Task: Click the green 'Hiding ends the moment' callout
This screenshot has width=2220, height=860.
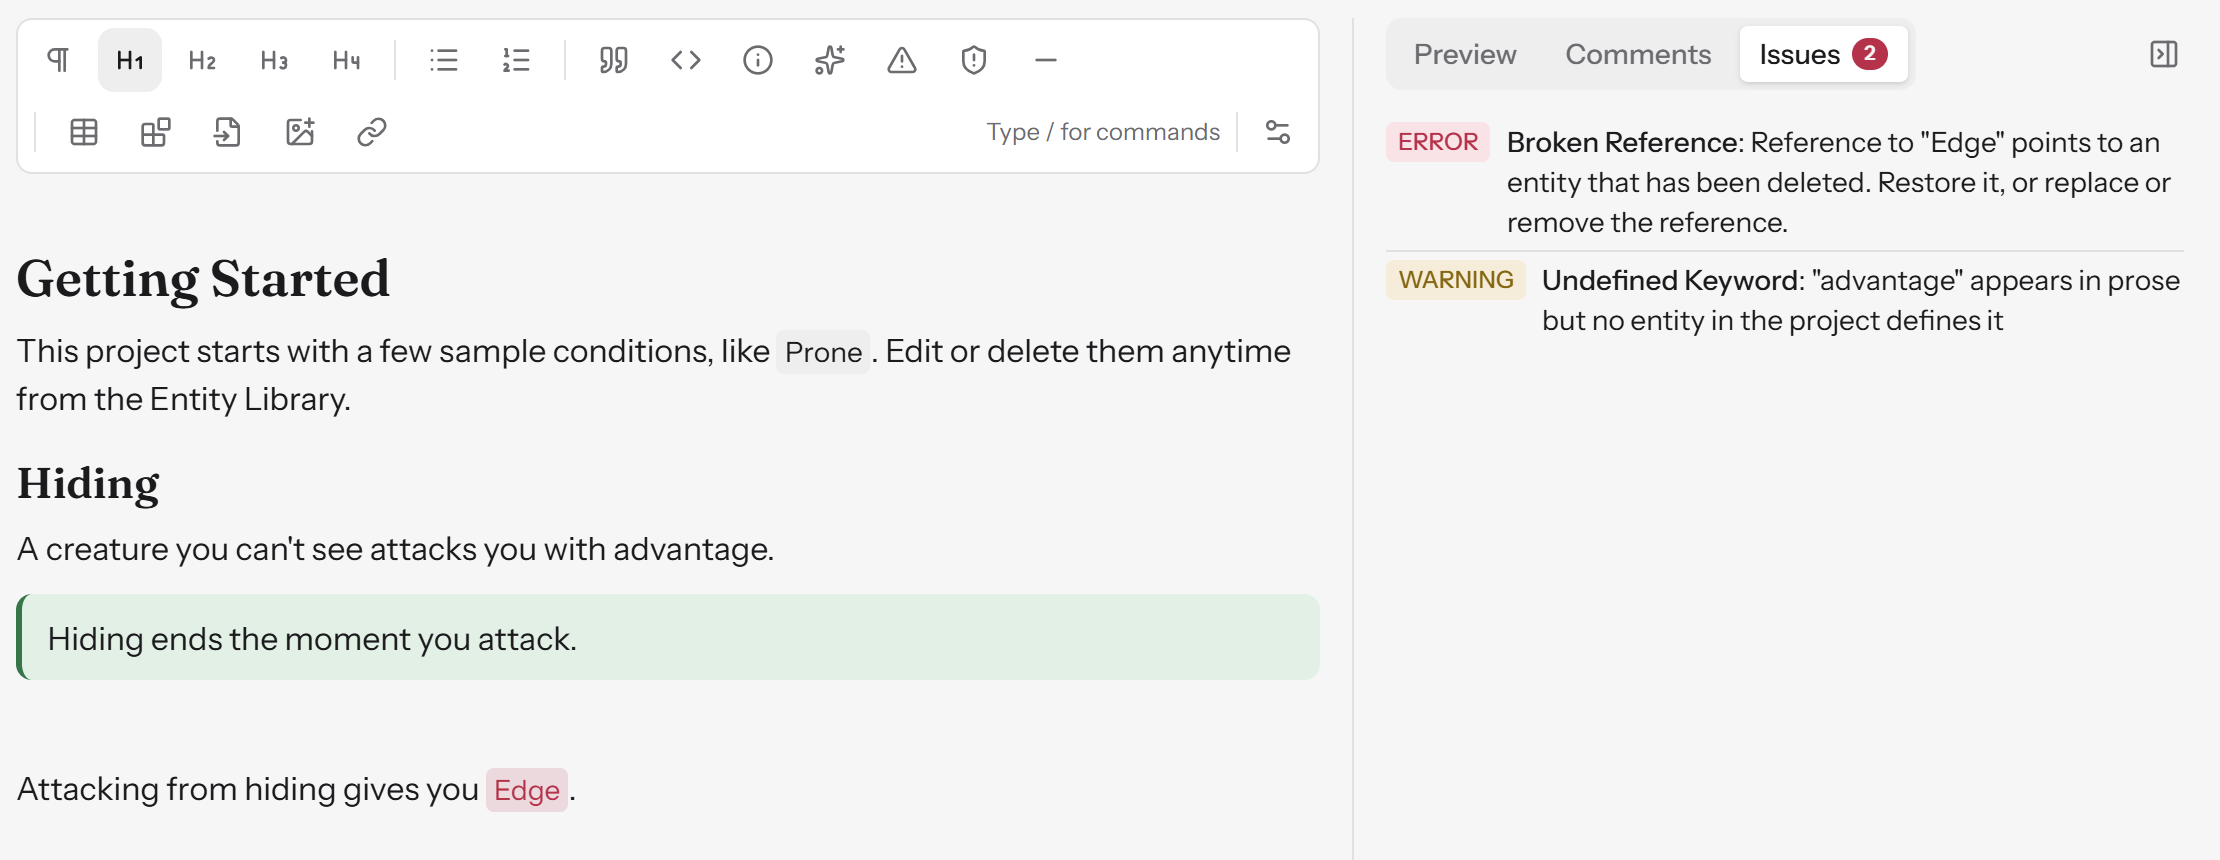Action: pyautogui.click(x=668, y=638)
